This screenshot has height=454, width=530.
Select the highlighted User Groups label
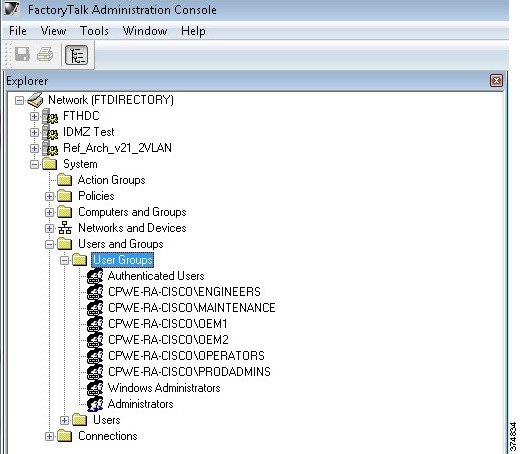(x=123, y=260)
